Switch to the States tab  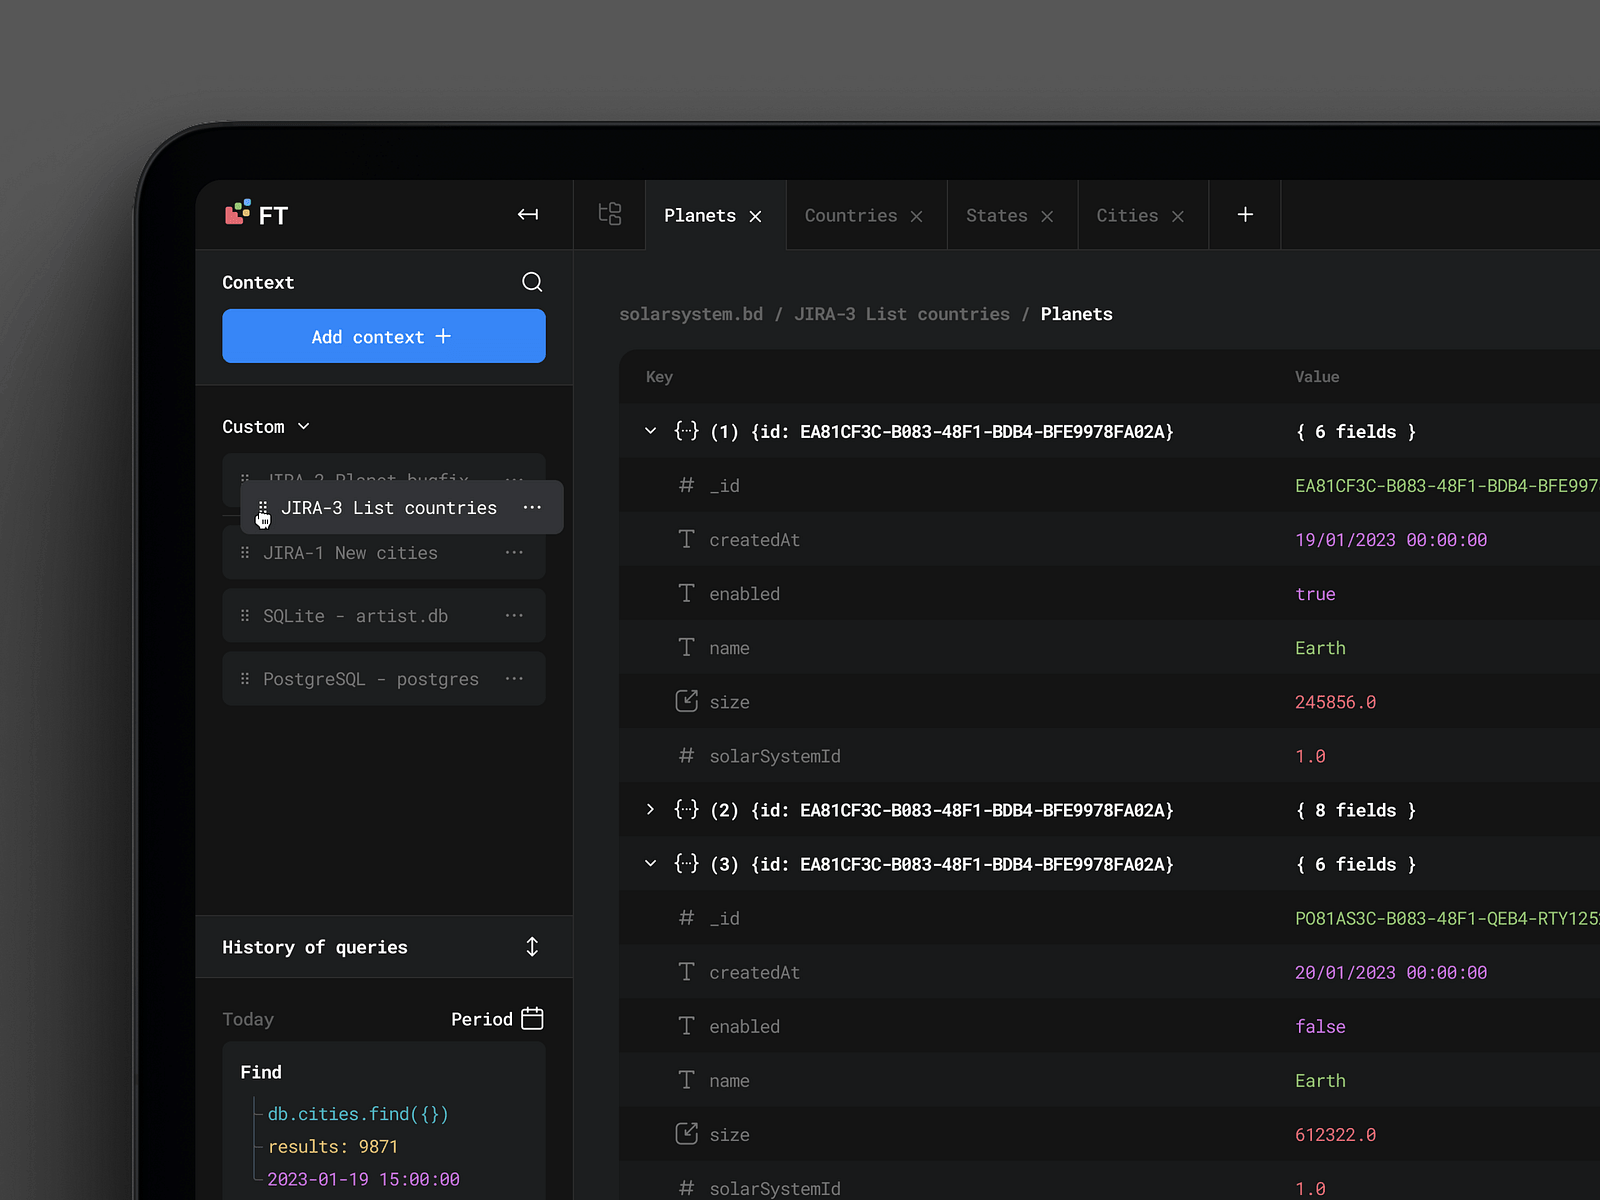coord(996,215)
